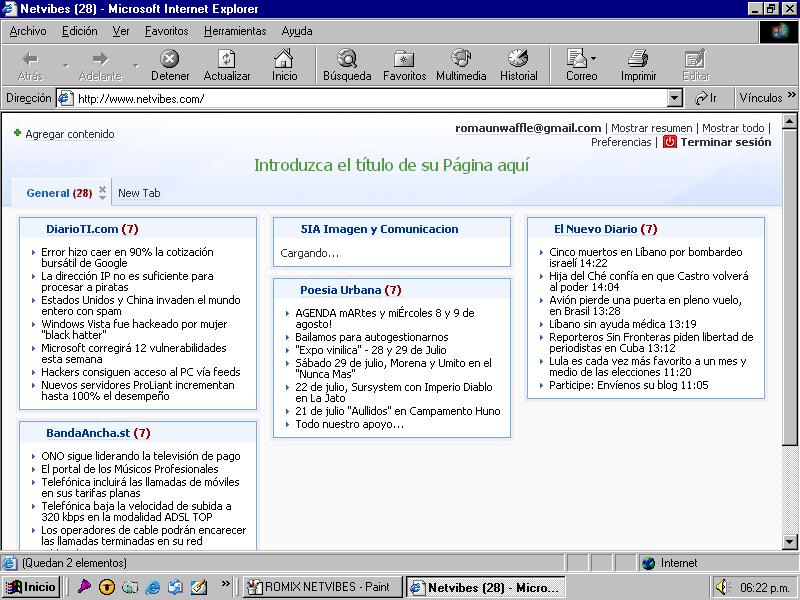The width and height of the screenshot is (800, 600).
Task: Open the Ayuda menu
Action: coord(296,31)
